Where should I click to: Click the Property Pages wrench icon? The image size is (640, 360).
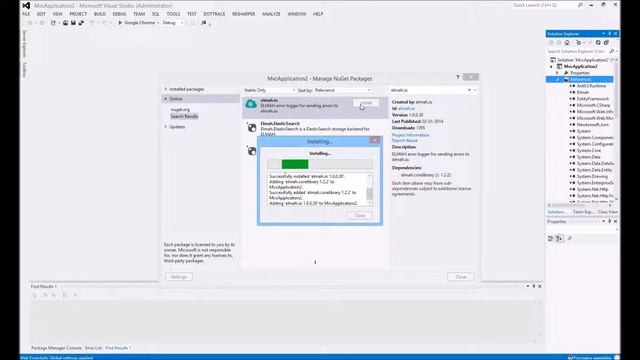click(x=570, y=238)
